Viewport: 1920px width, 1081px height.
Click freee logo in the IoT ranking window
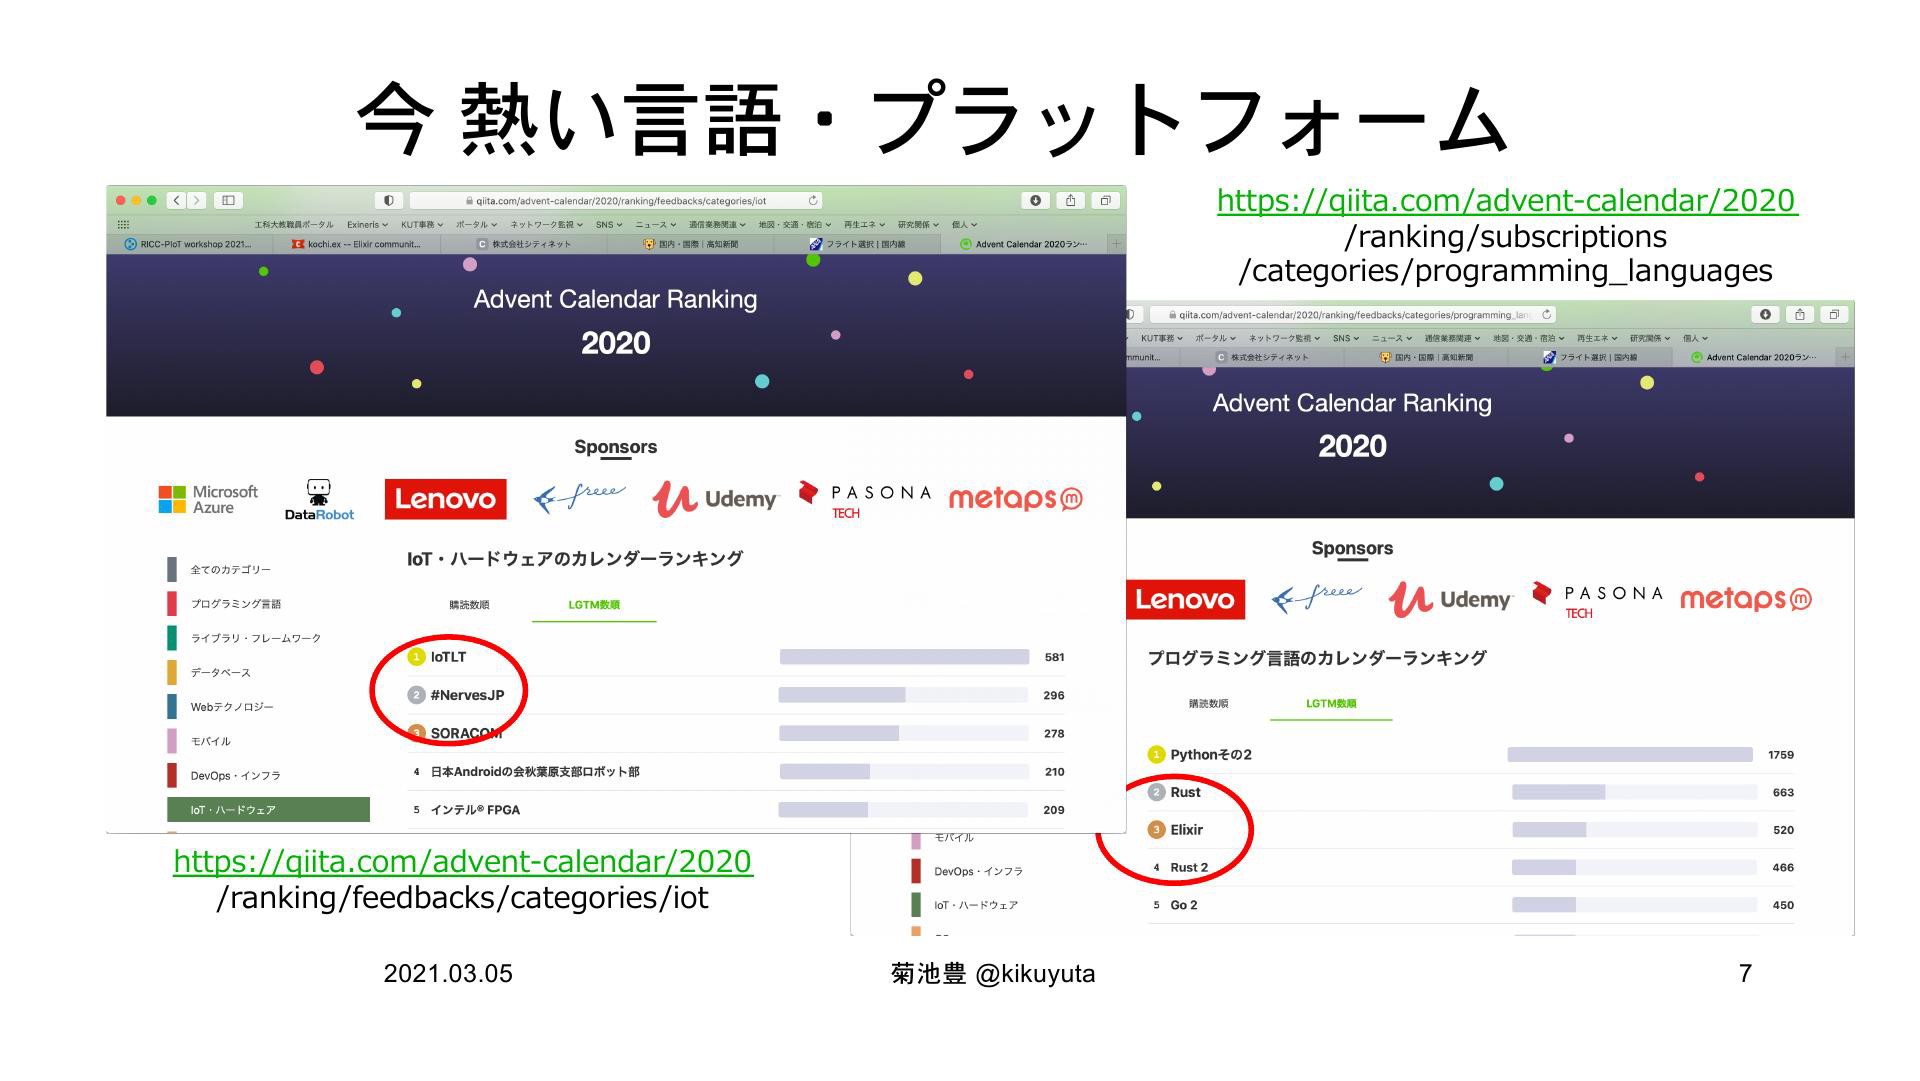(x=579, y=497)
